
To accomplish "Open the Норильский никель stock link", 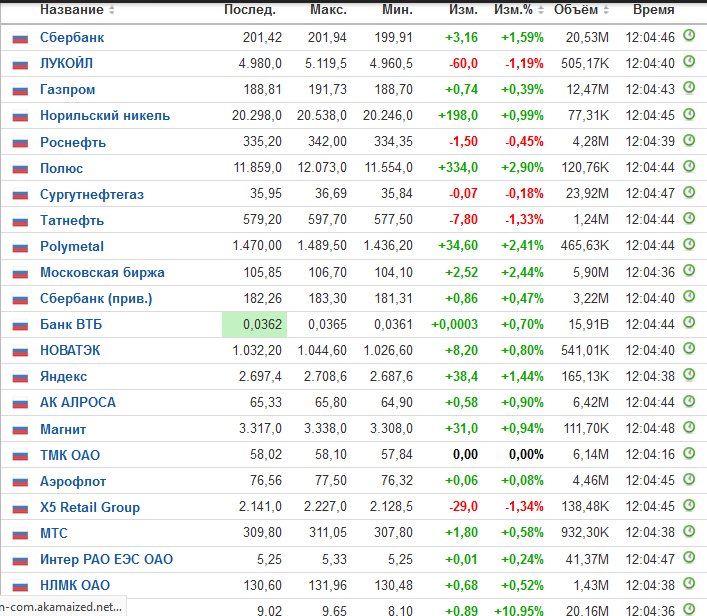I will 105,115.
